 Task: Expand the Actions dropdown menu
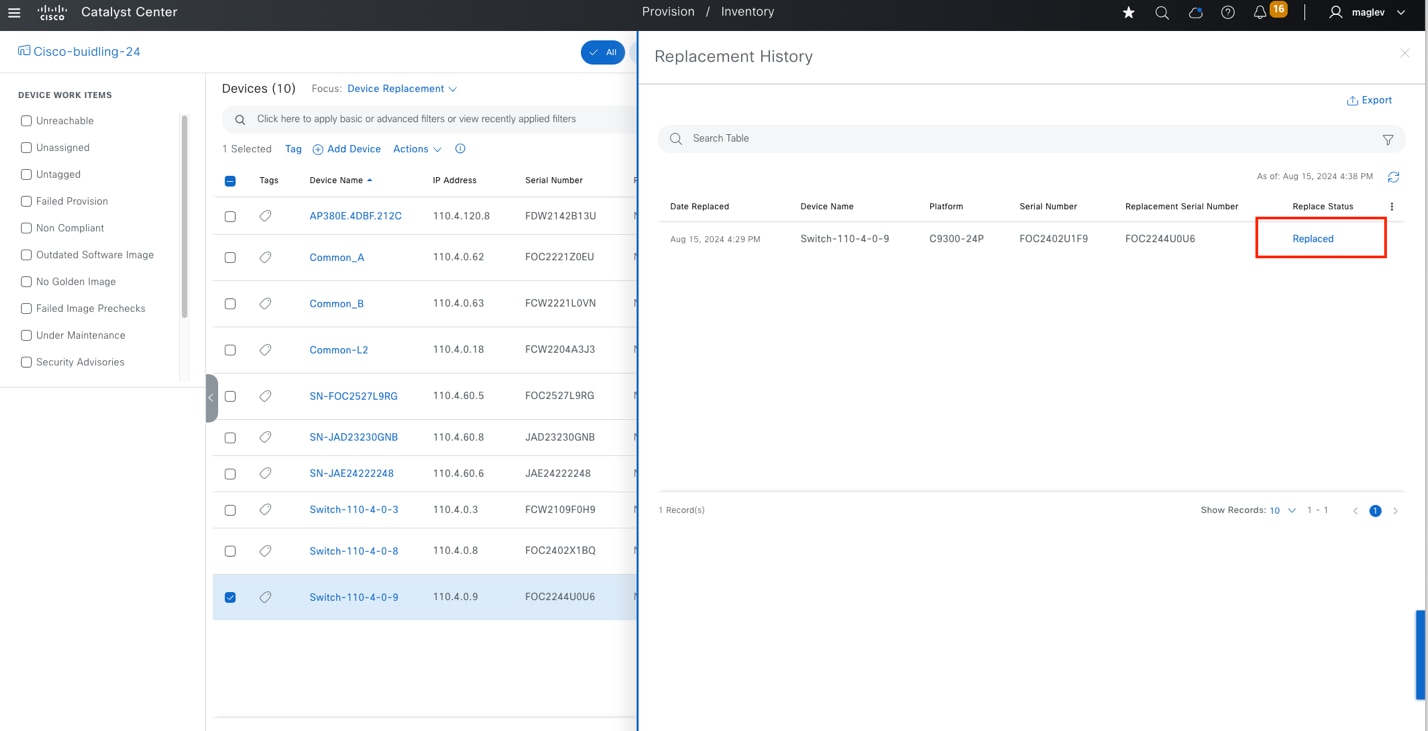(417, 149)
